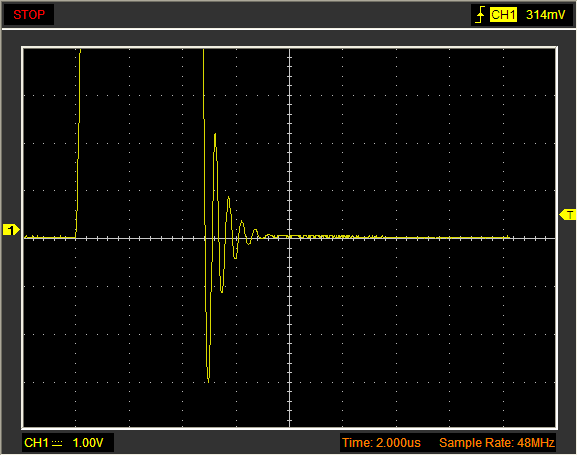Click the center crosshair of the graticule
This screenshot has width=578, height=456.
pyautogui.click(x=290, y=238)
